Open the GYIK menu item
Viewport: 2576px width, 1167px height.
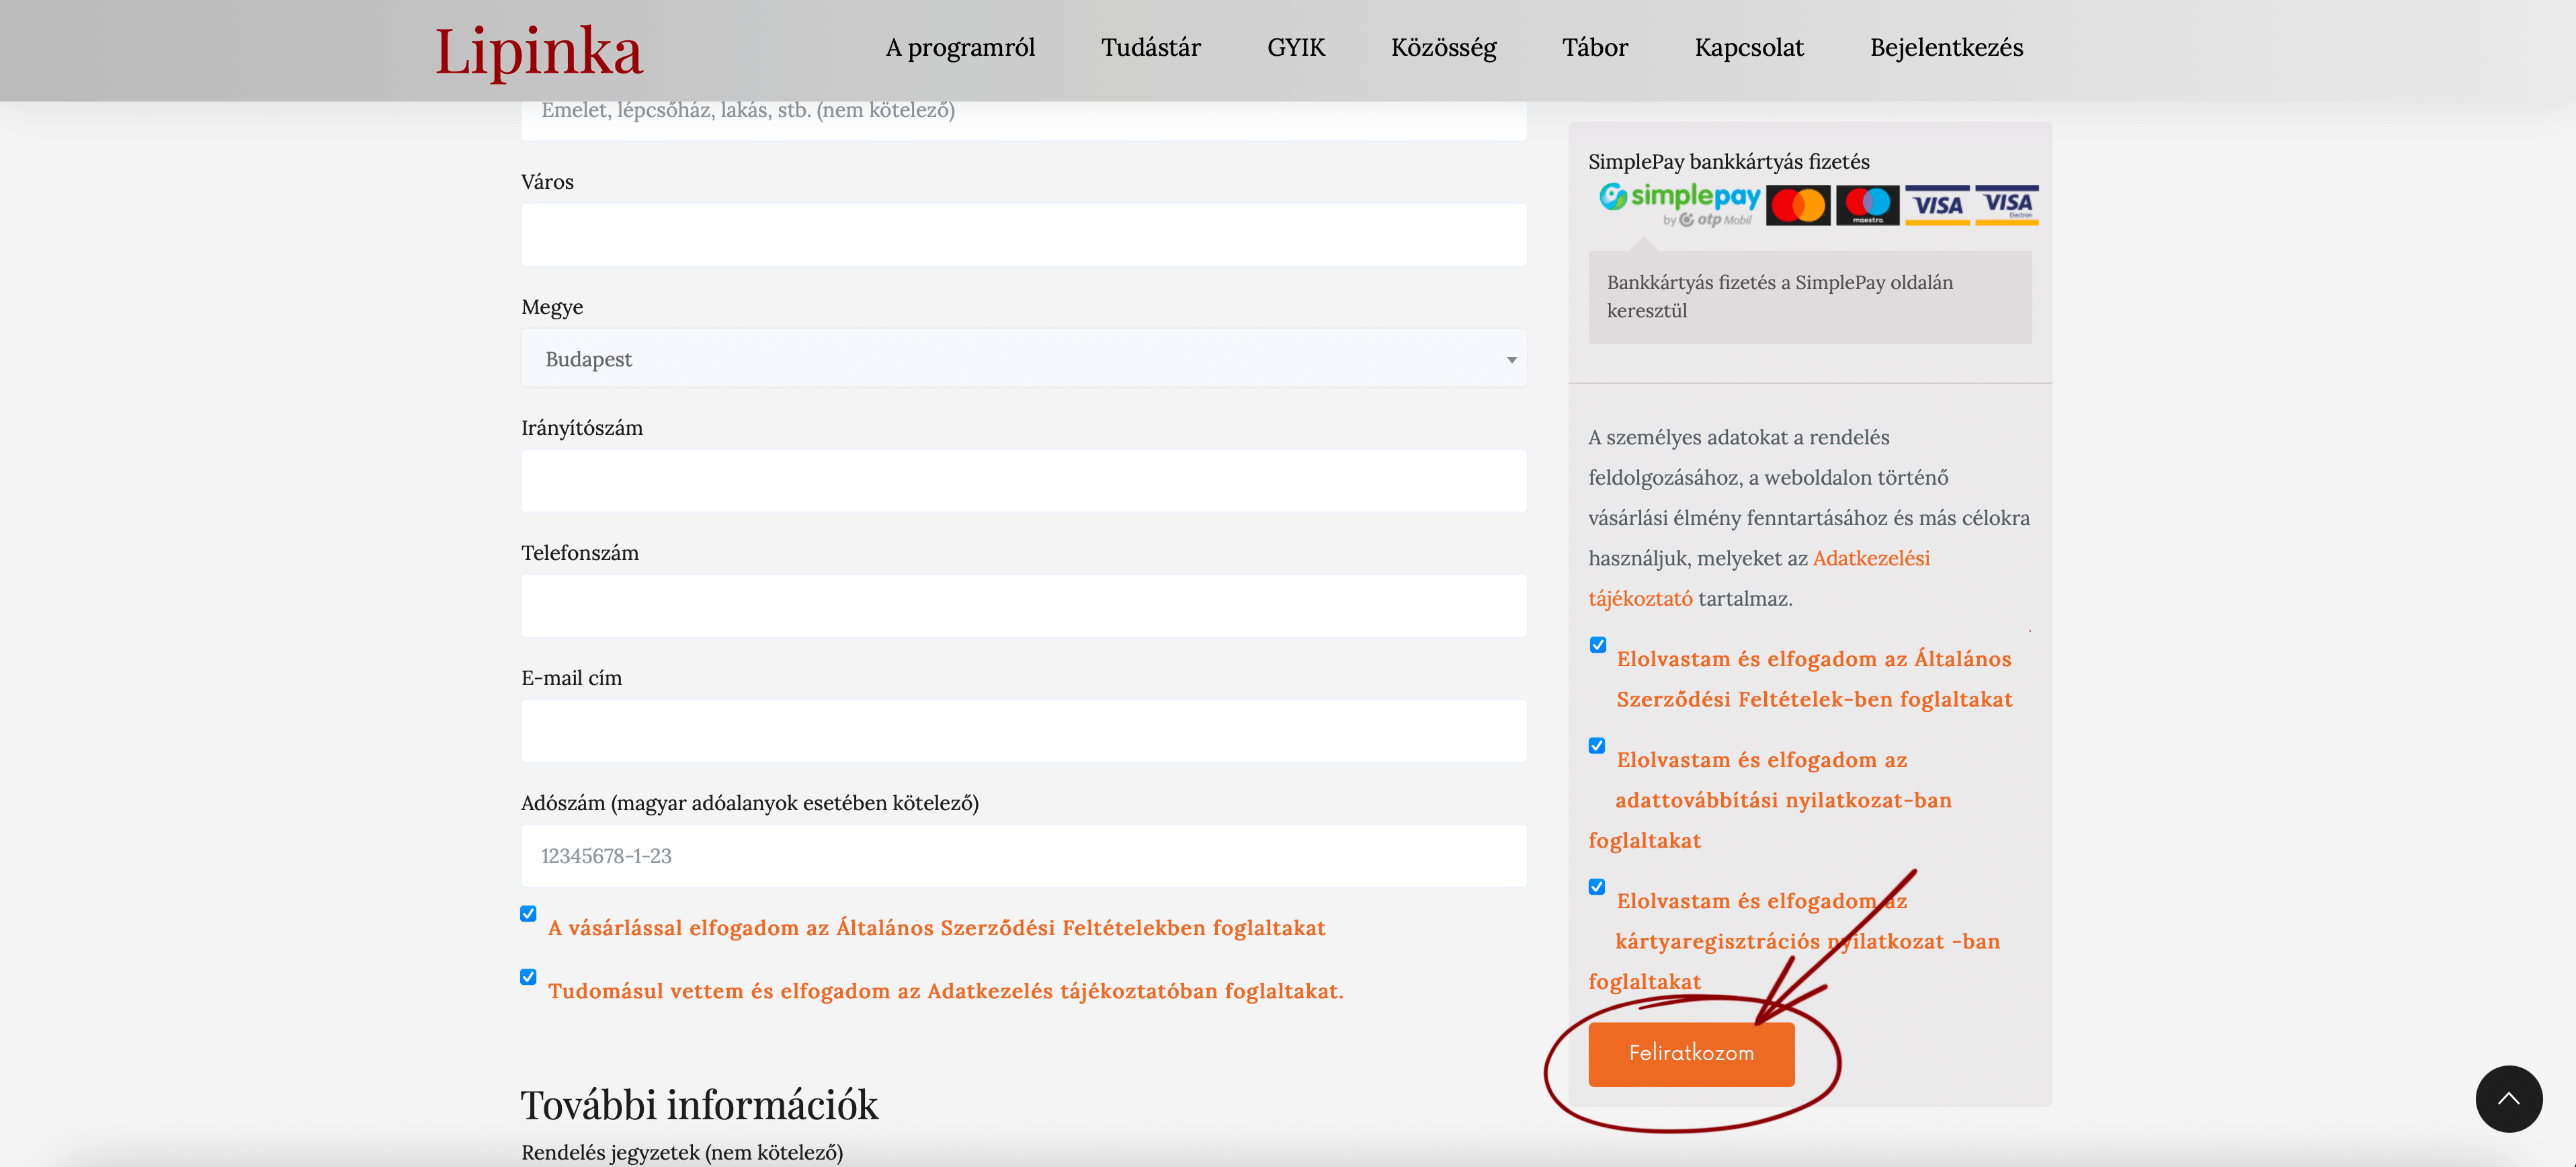point(1295,47)
